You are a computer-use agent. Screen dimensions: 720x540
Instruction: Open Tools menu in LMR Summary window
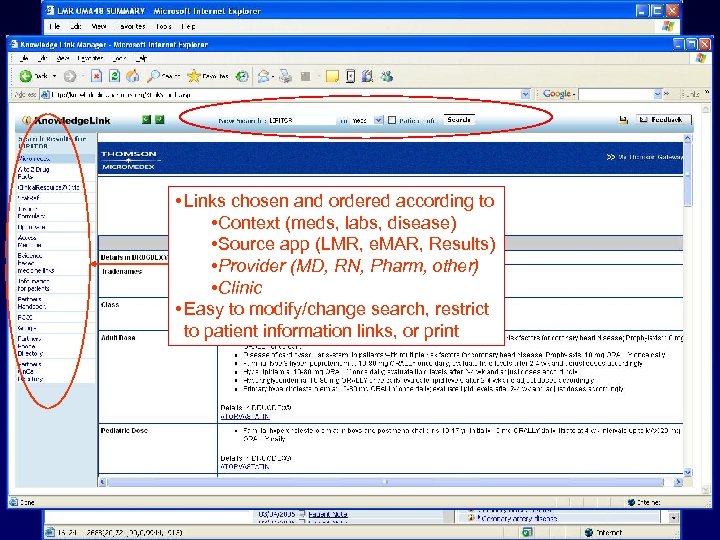tap(163, 27)
